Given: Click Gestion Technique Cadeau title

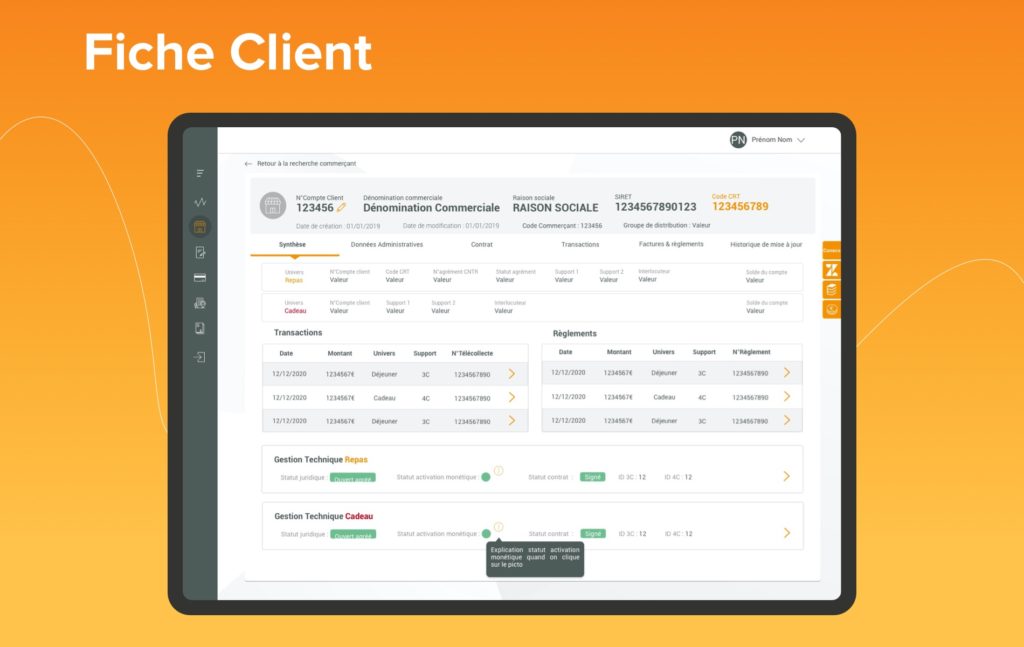Looking at the screenshot, I should [x=323, y=516].
